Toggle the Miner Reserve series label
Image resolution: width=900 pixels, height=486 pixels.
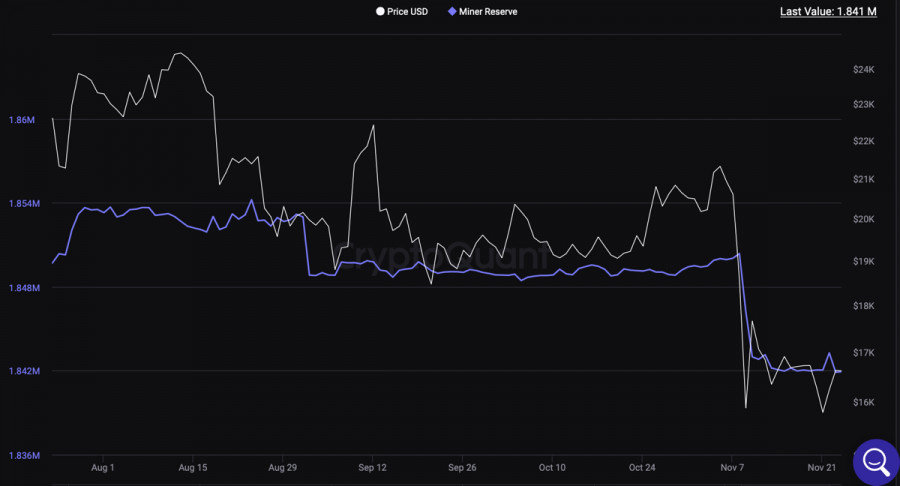(x=488, y=12)
